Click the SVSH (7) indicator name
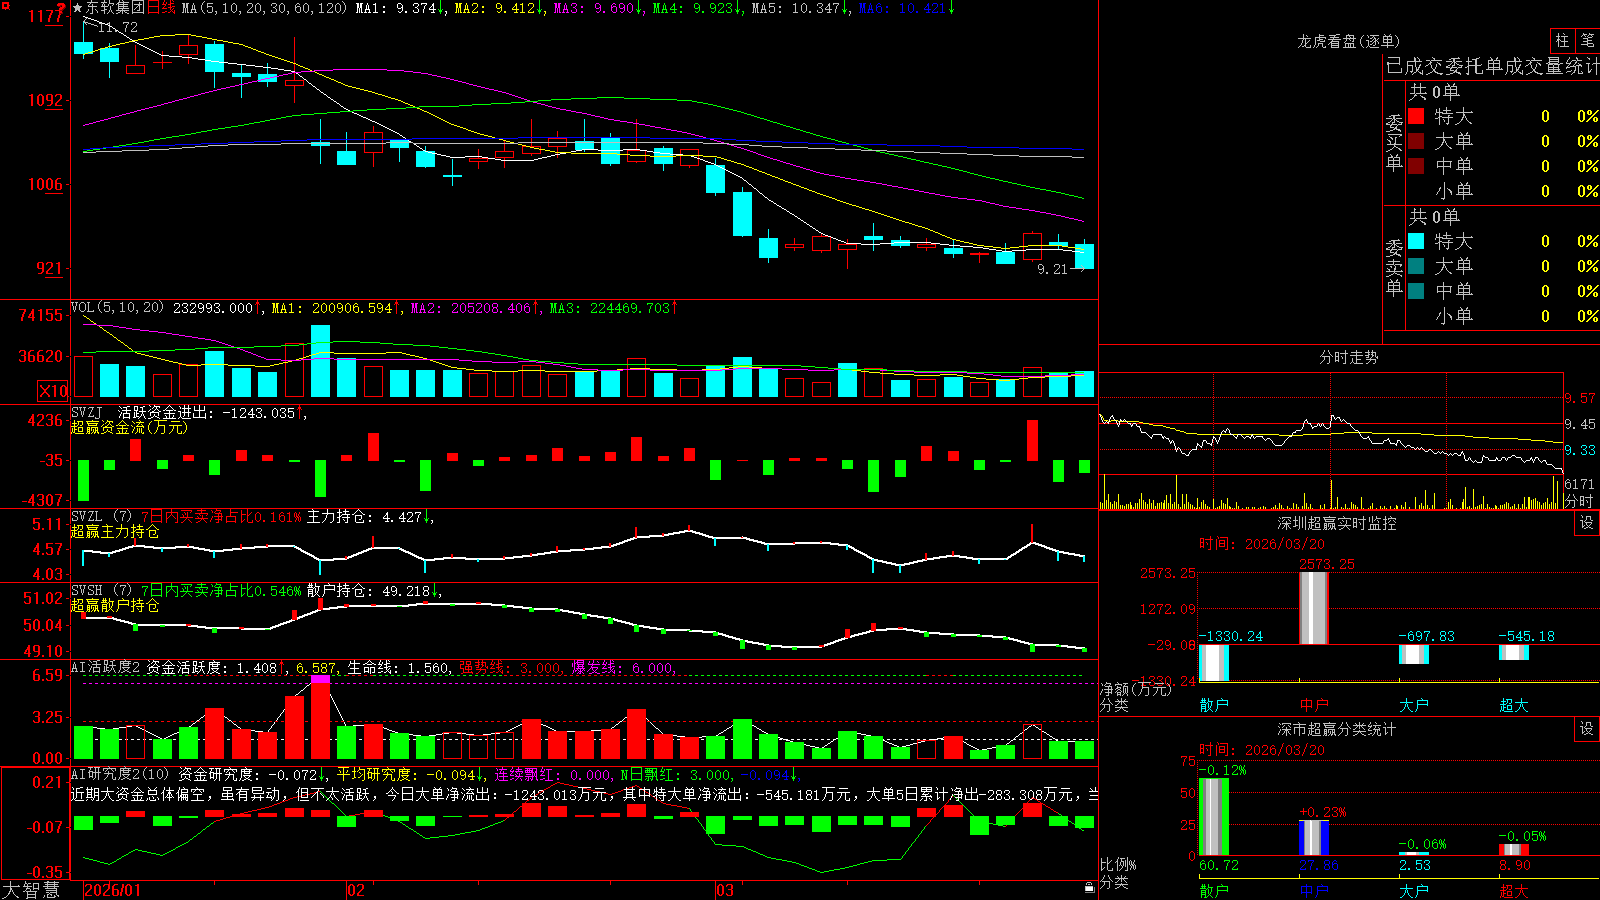 coord(101,591)
